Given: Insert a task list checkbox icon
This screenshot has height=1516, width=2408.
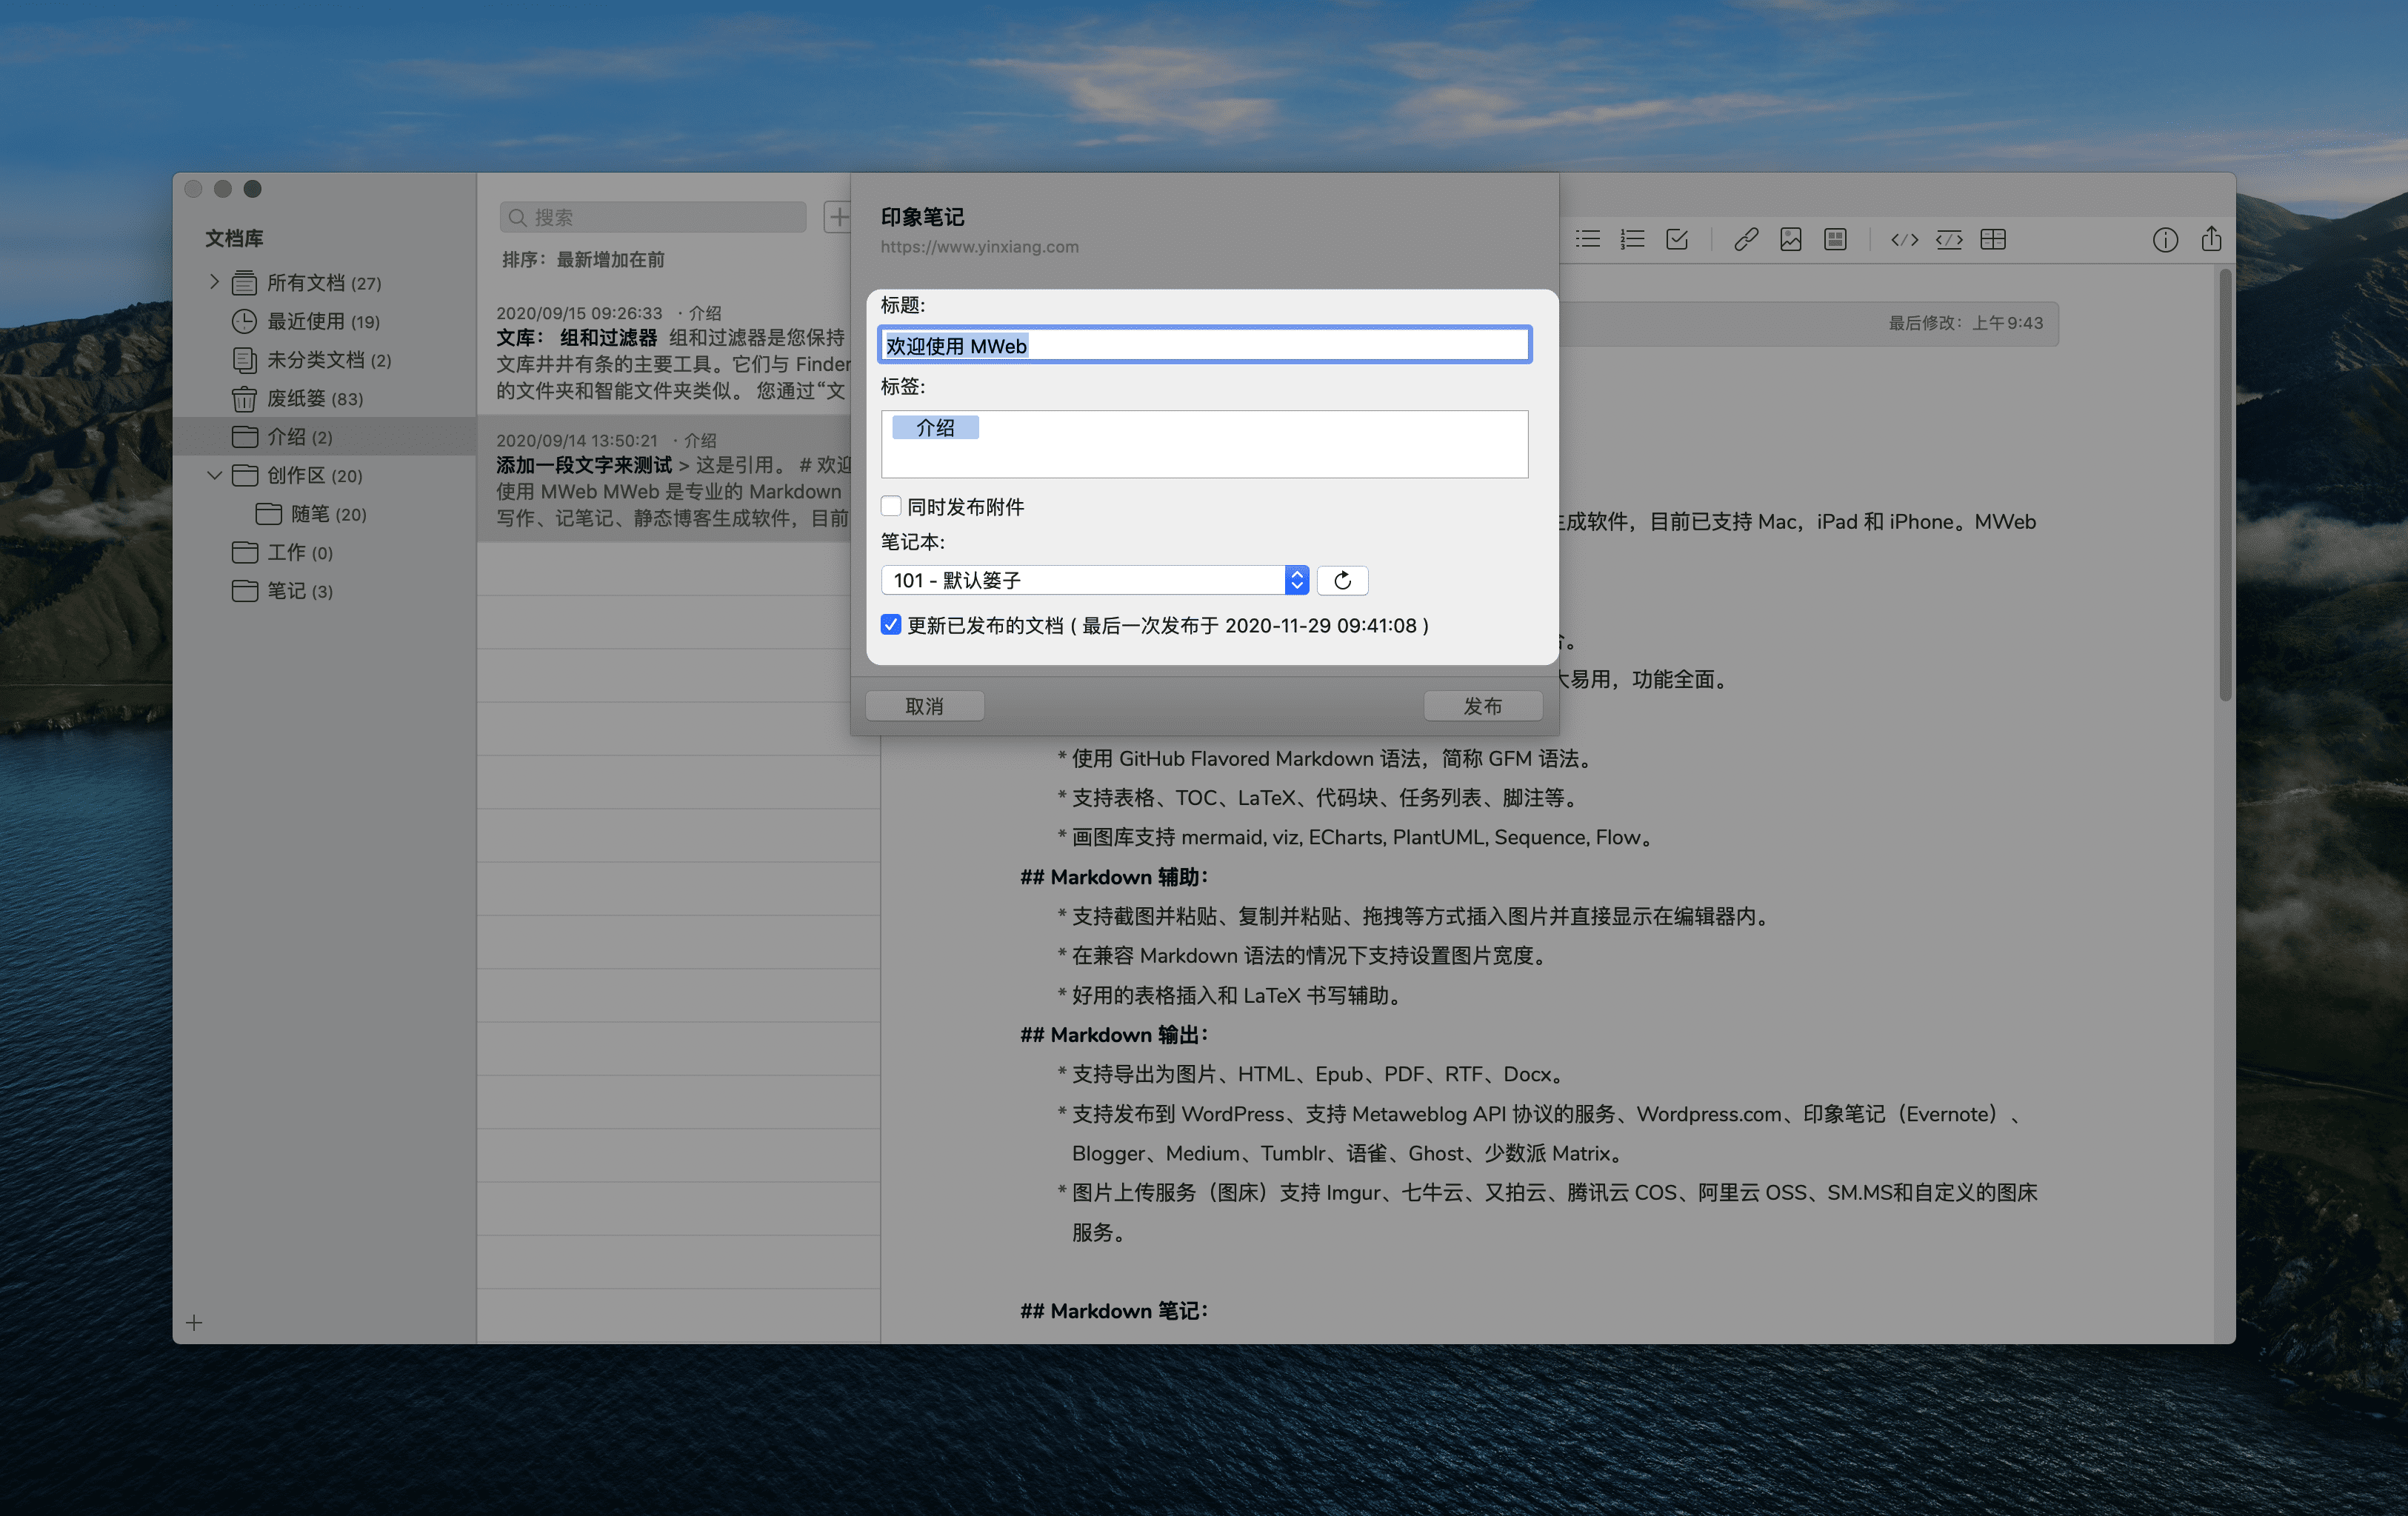Looking at the screenshot, I should pos(1677,239).
